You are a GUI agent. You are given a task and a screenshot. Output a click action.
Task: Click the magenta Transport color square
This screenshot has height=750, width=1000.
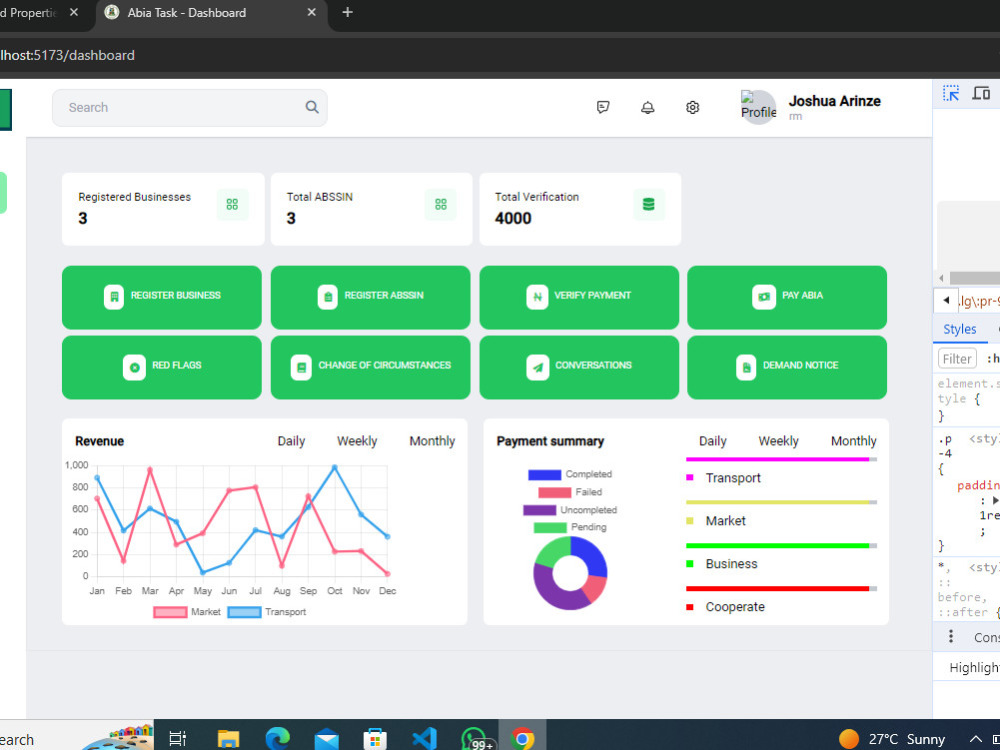coord(689,478)
